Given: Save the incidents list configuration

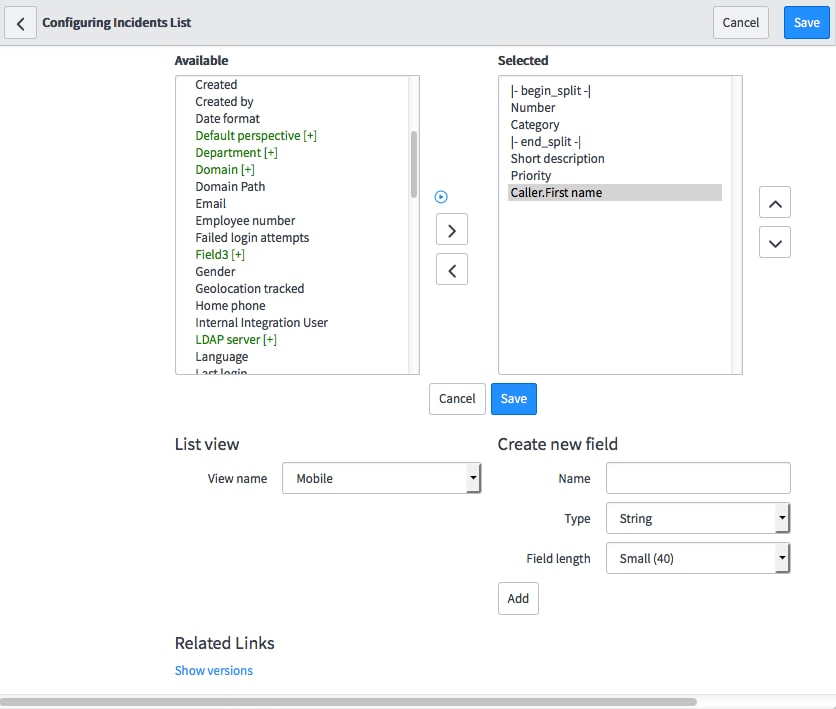Looking at the screenshot, I should pyautogui.click(x=806, y=22).
